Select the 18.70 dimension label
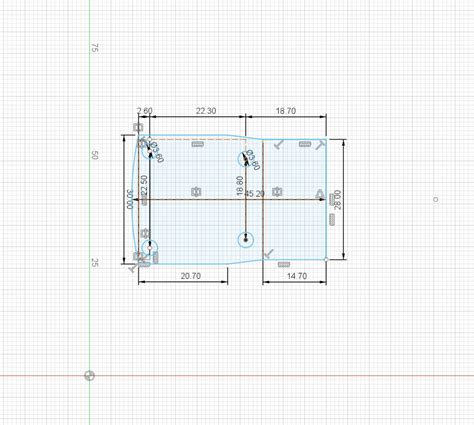Viewport: 474px width, 425px height. point(286,111)
